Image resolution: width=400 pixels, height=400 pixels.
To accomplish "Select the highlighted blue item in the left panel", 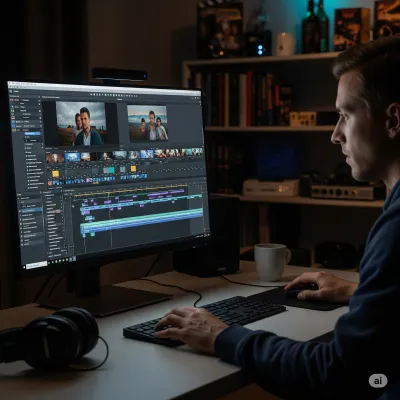I will pos(33,133).
